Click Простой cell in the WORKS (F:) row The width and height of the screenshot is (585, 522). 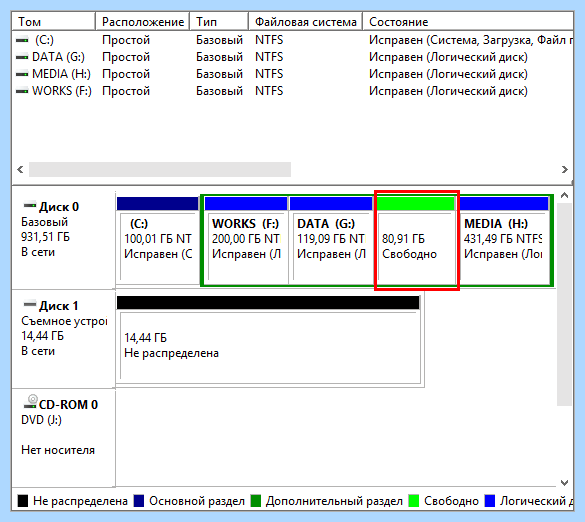126,91
